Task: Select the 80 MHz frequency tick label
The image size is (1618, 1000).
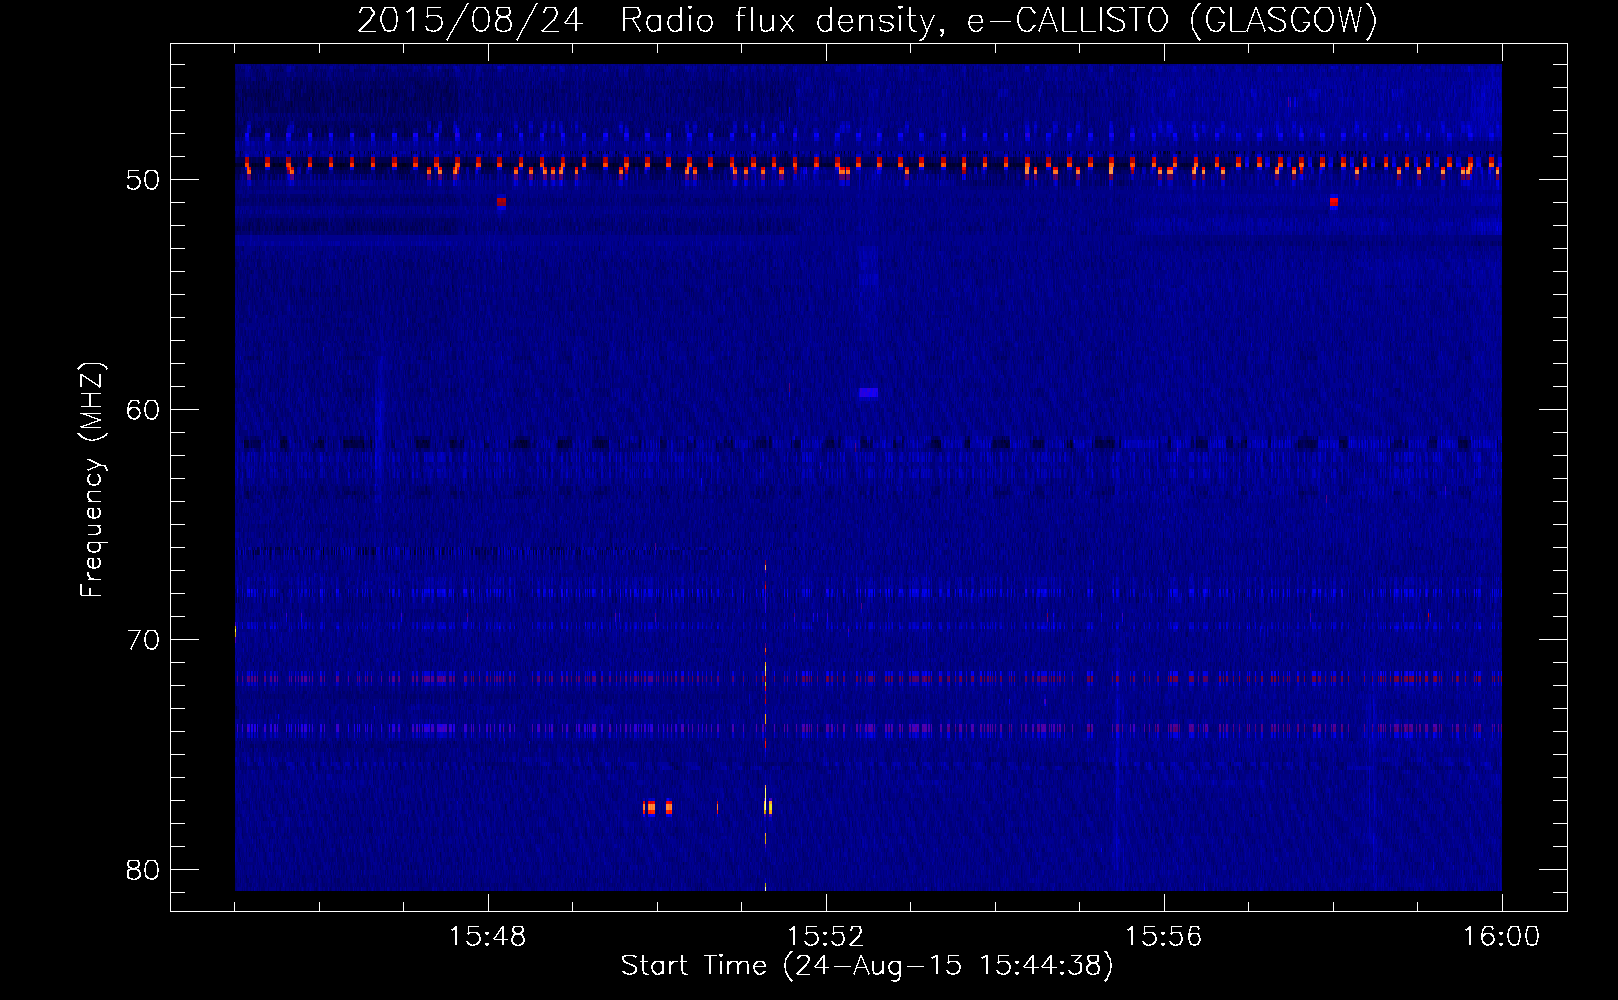Action: [143, 870]
